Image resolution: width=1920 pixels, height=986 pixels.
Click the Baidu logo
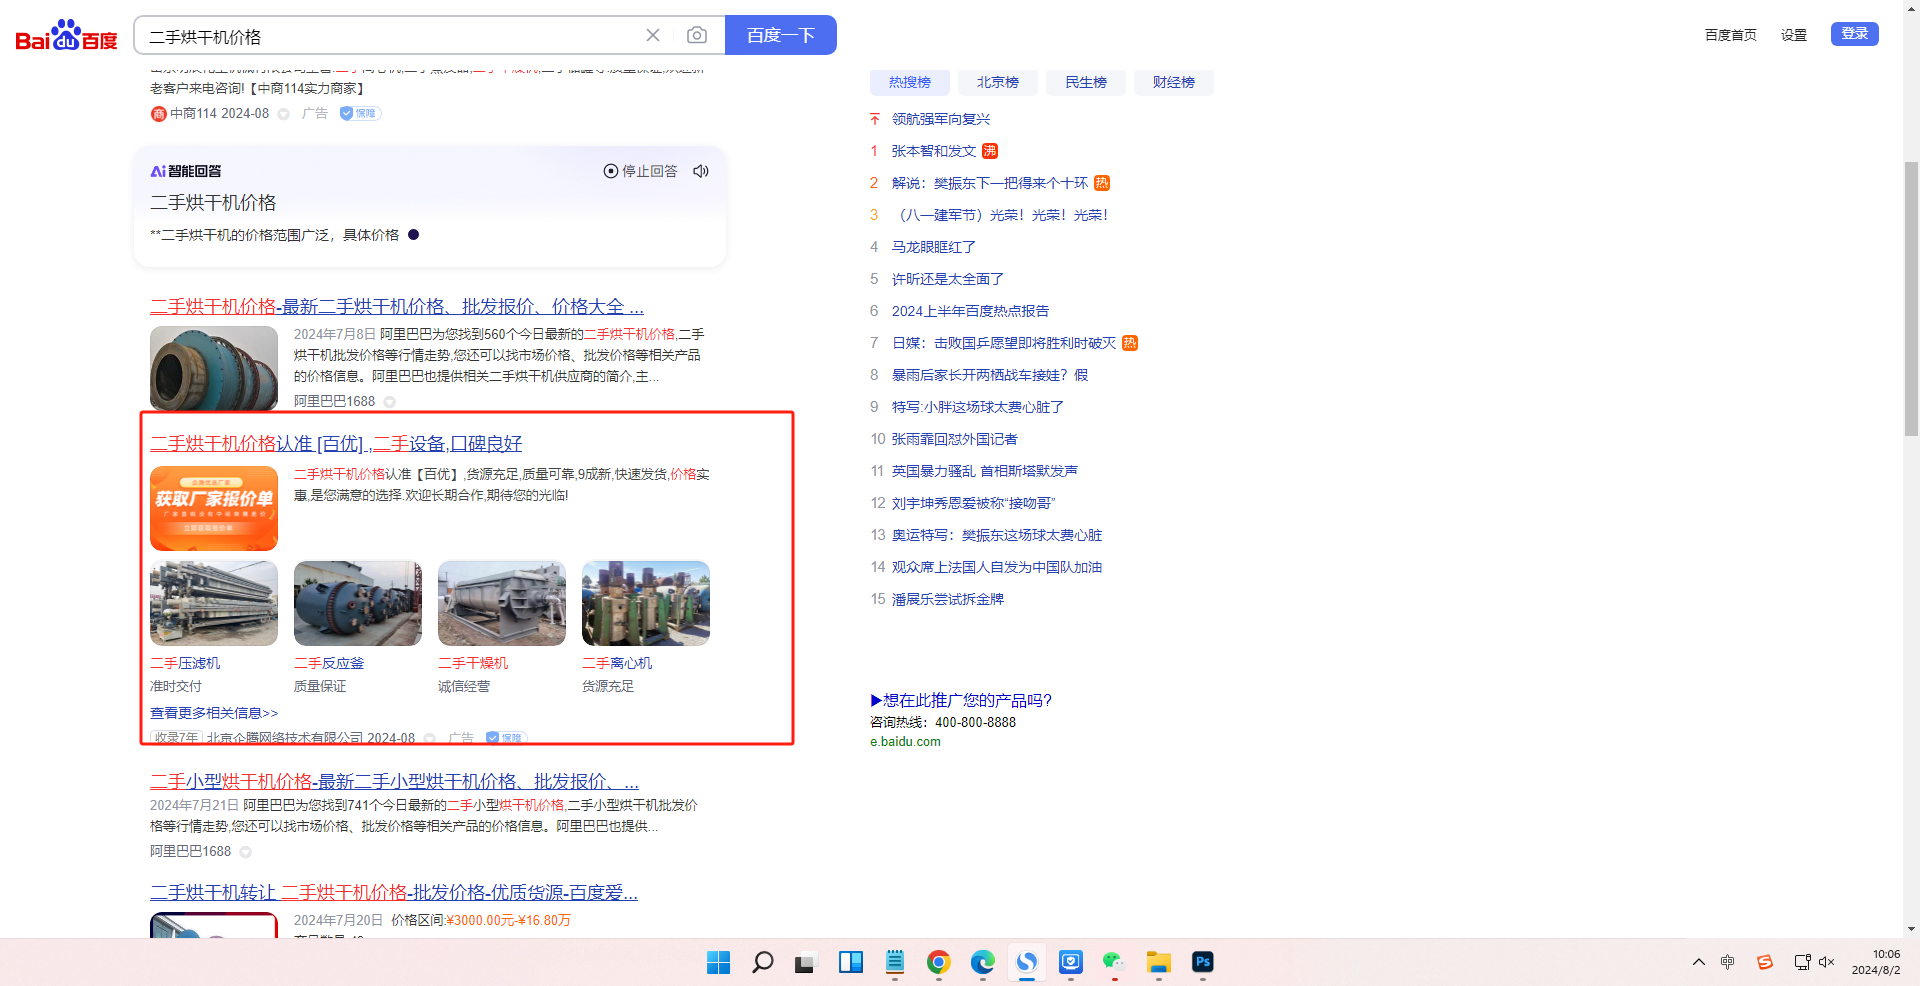coord(66,37)
